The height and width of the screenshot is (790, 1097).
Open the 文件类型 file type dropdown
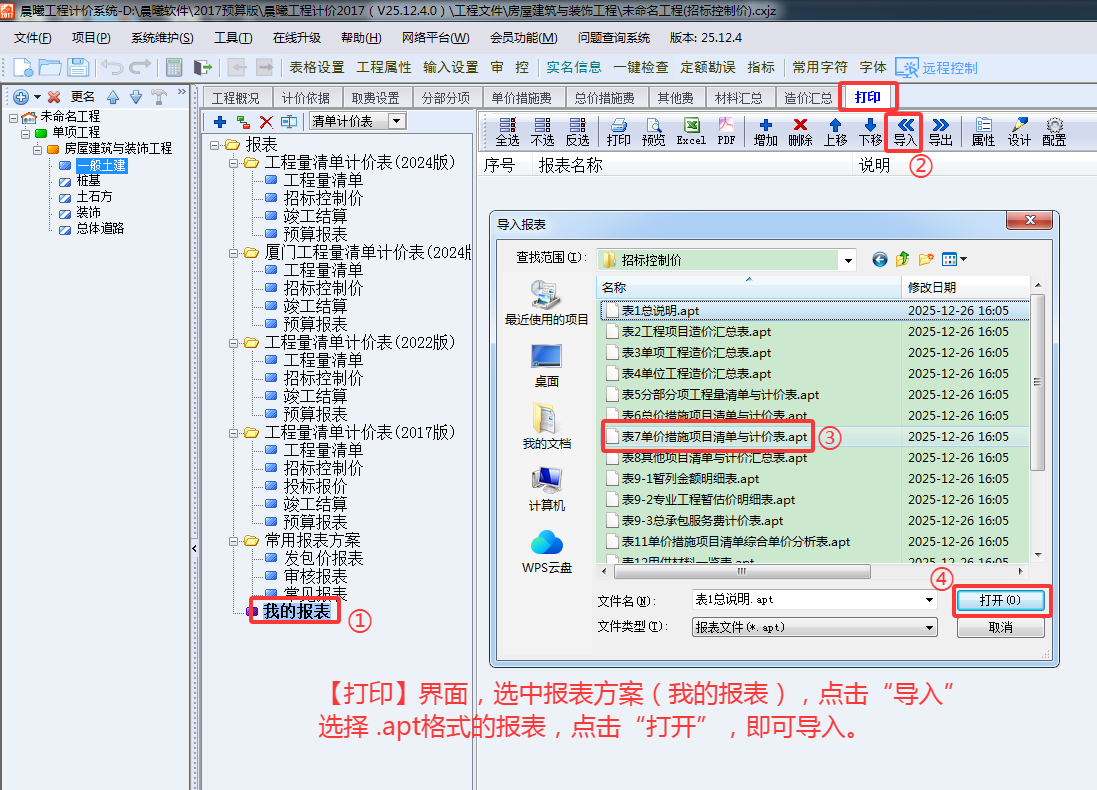930,627
